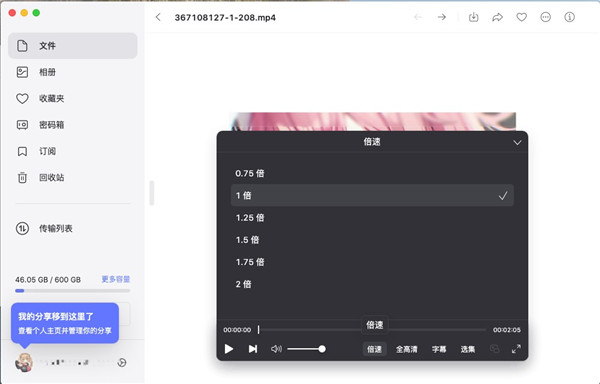Click the picture-in-picture icon in player
The height and width of the screenshot is (384, 600).
coord(494,349)
